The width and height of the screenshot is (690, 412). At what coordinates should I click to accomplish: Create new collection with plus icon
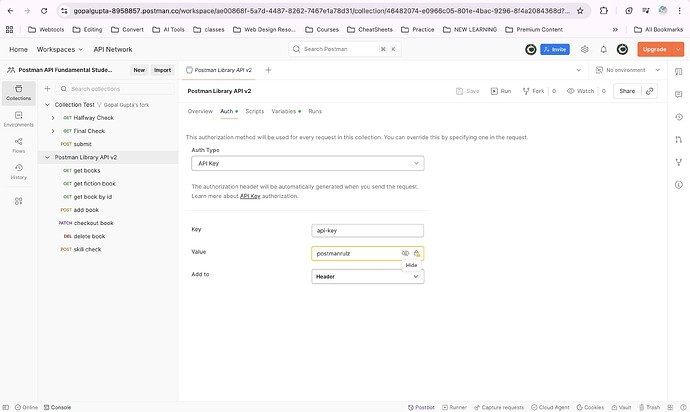point(47,89)
